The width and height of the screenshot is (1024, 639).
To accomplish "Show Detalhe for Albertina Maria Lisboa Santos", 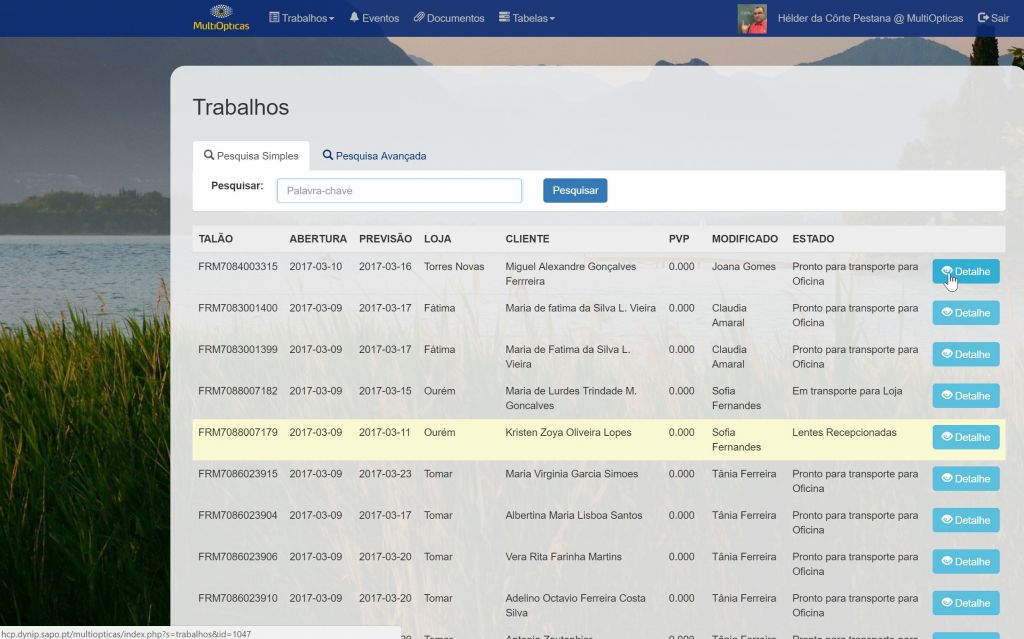I will (965, 520).
